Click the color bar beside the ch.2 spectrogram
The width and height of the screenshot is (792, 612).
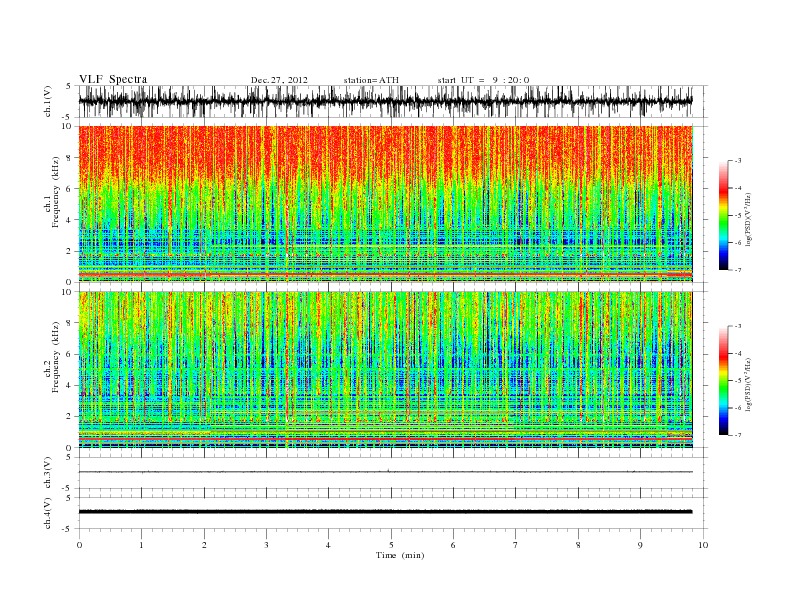point(723,381)
